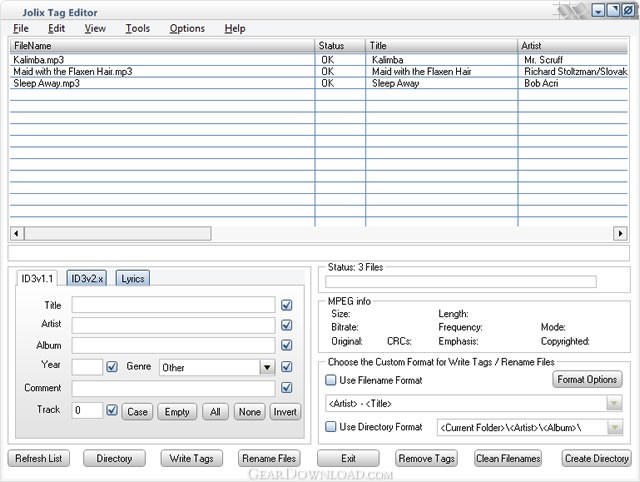The image size is (640, 482).
Task: Open the Tools menu
Action: (x=138, y=29)
